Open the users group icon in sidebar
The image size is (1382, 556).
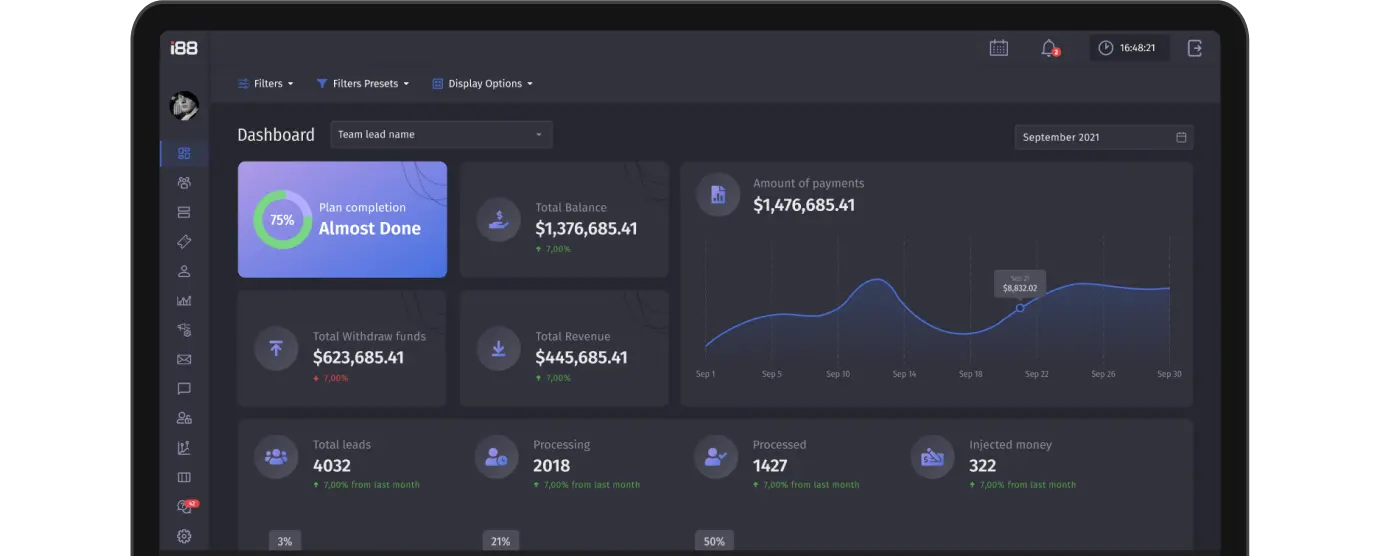pyautogui.click(x=184, y=183)
